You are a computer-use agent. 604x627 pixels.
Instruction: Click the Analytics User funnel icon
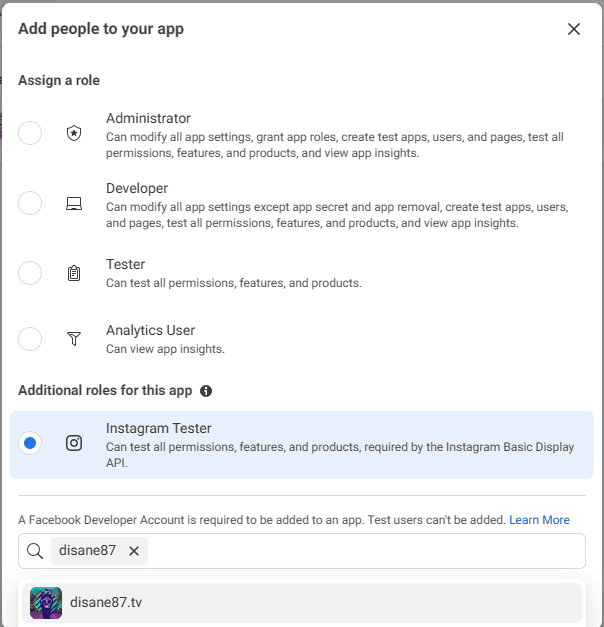74,339
